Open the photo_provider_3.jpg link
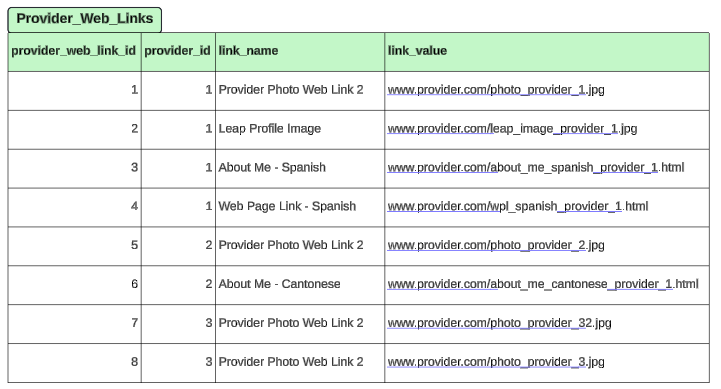The width and height of the screenshot is (721, 389). [x=496, y=362]
